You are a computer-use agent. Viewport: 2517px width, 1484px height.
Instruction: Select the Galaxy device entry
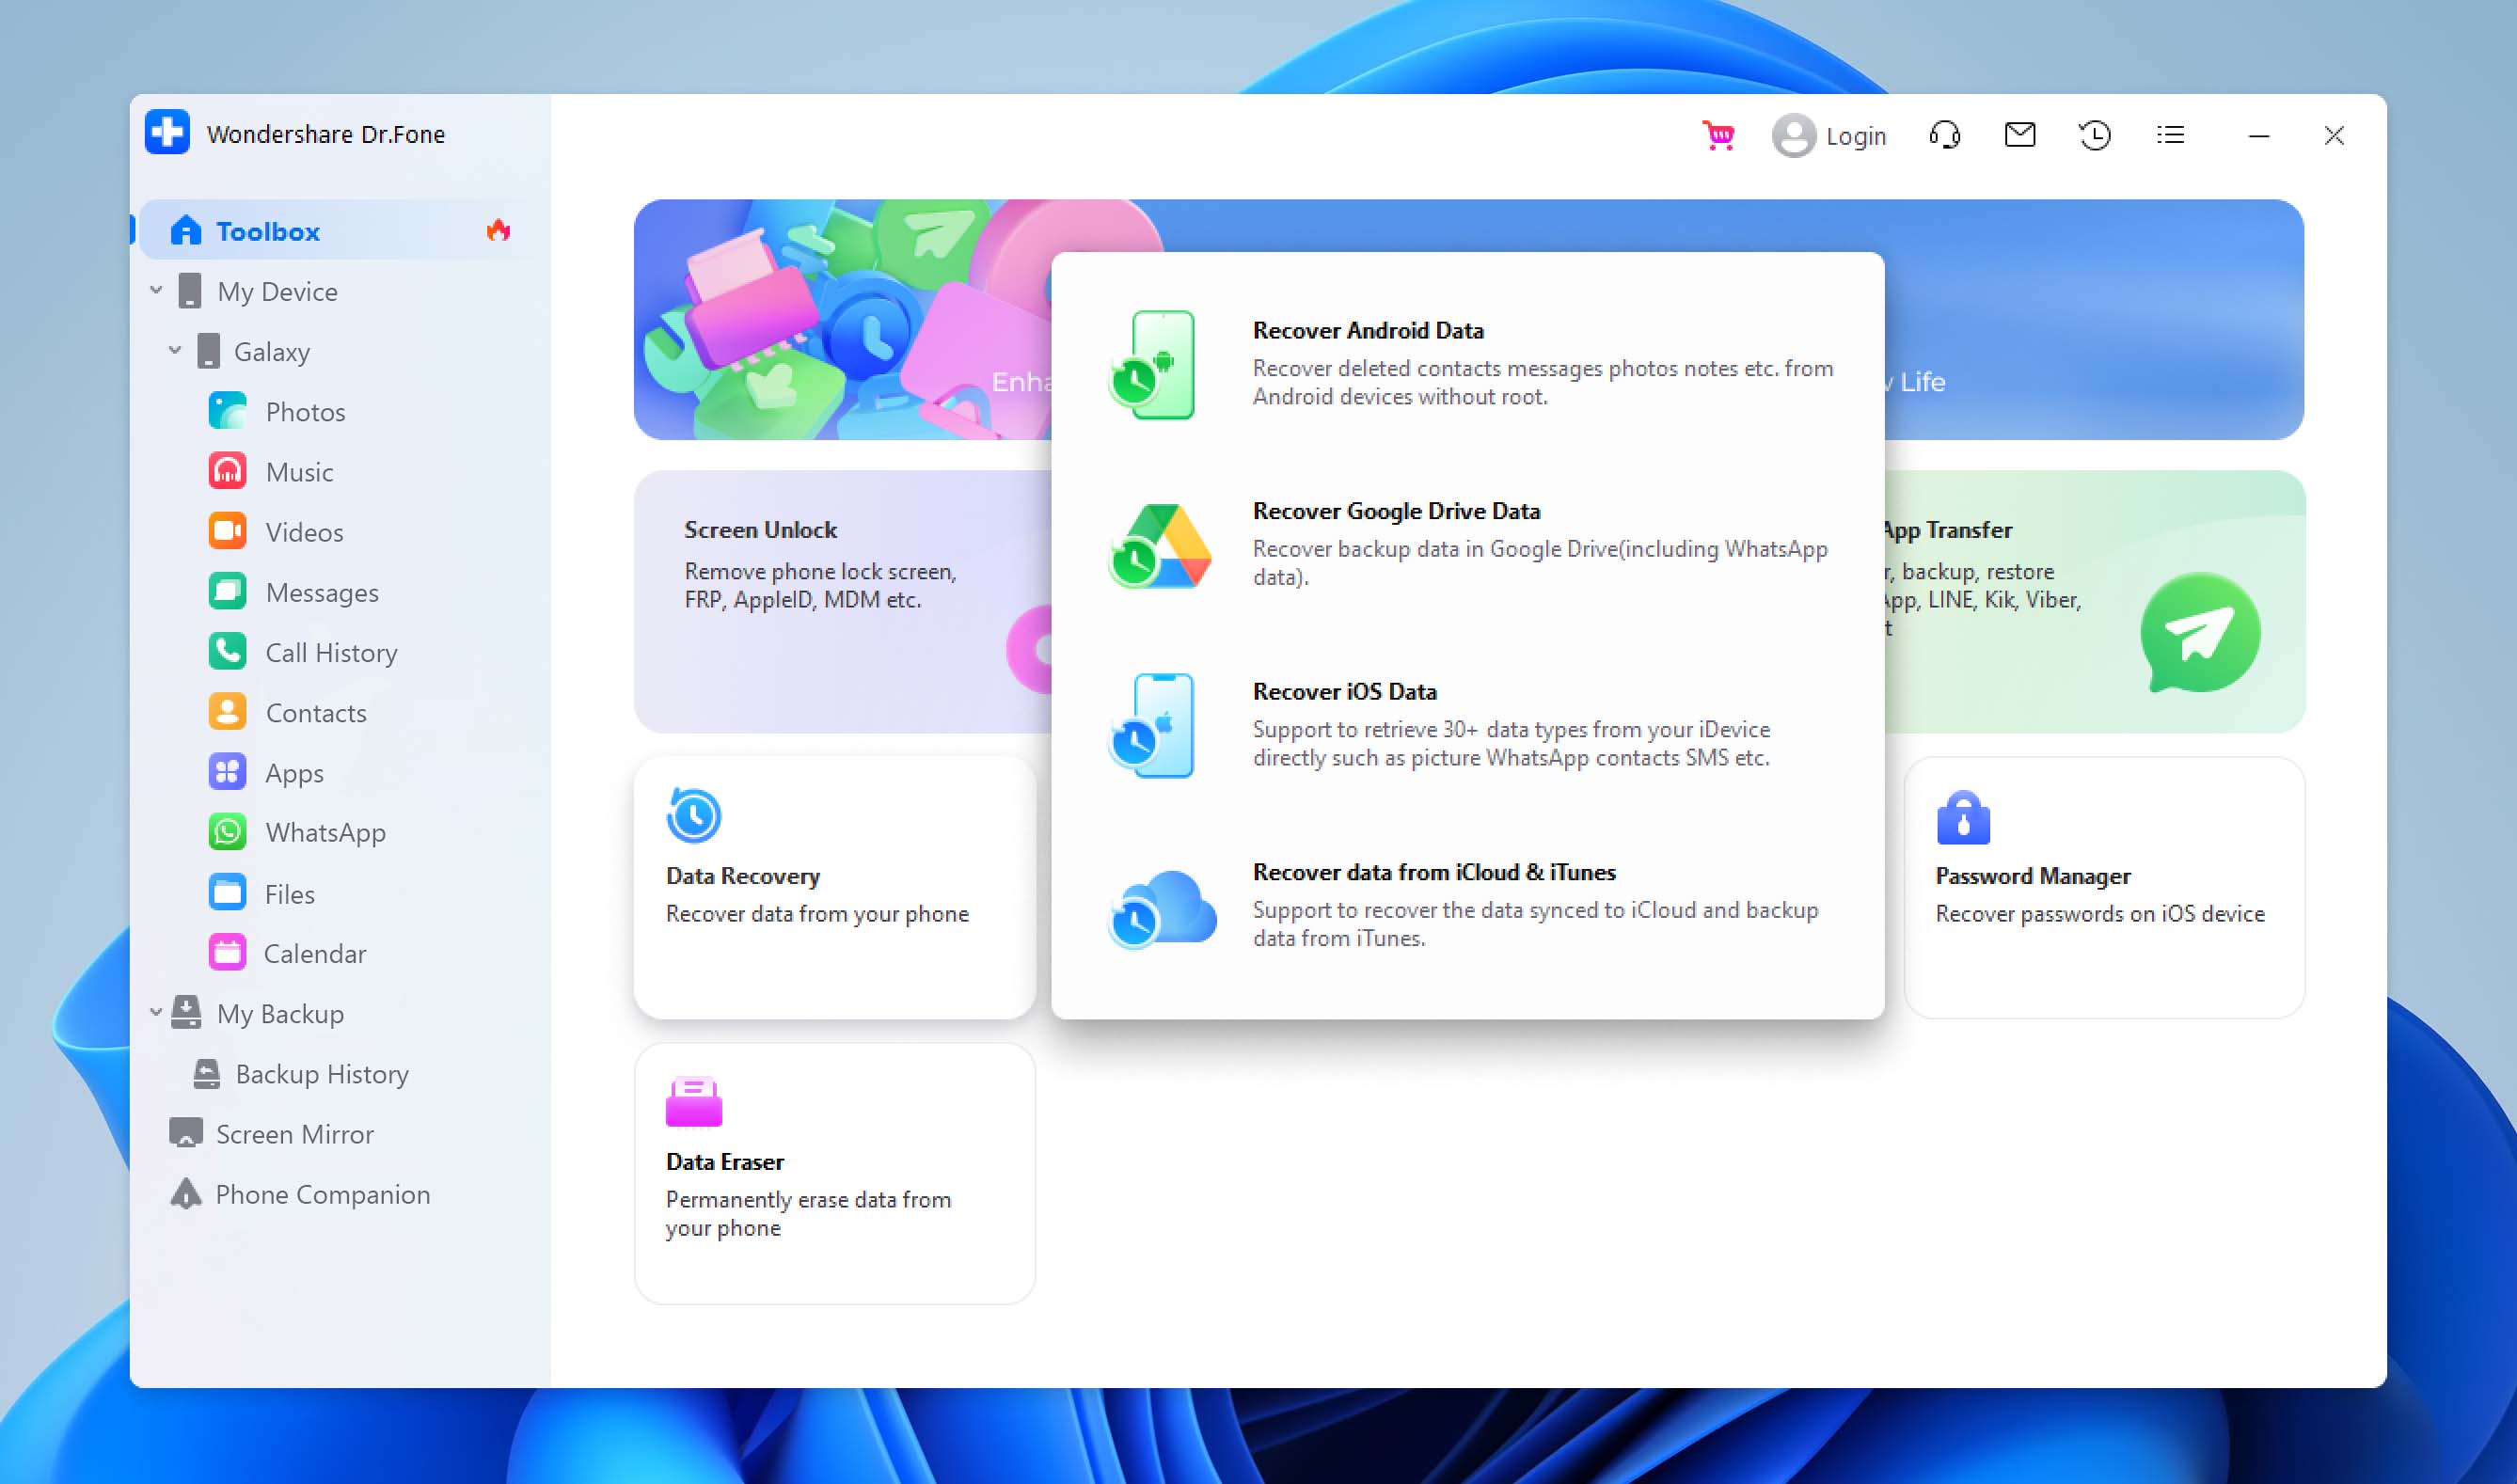[x=271, y=352]
